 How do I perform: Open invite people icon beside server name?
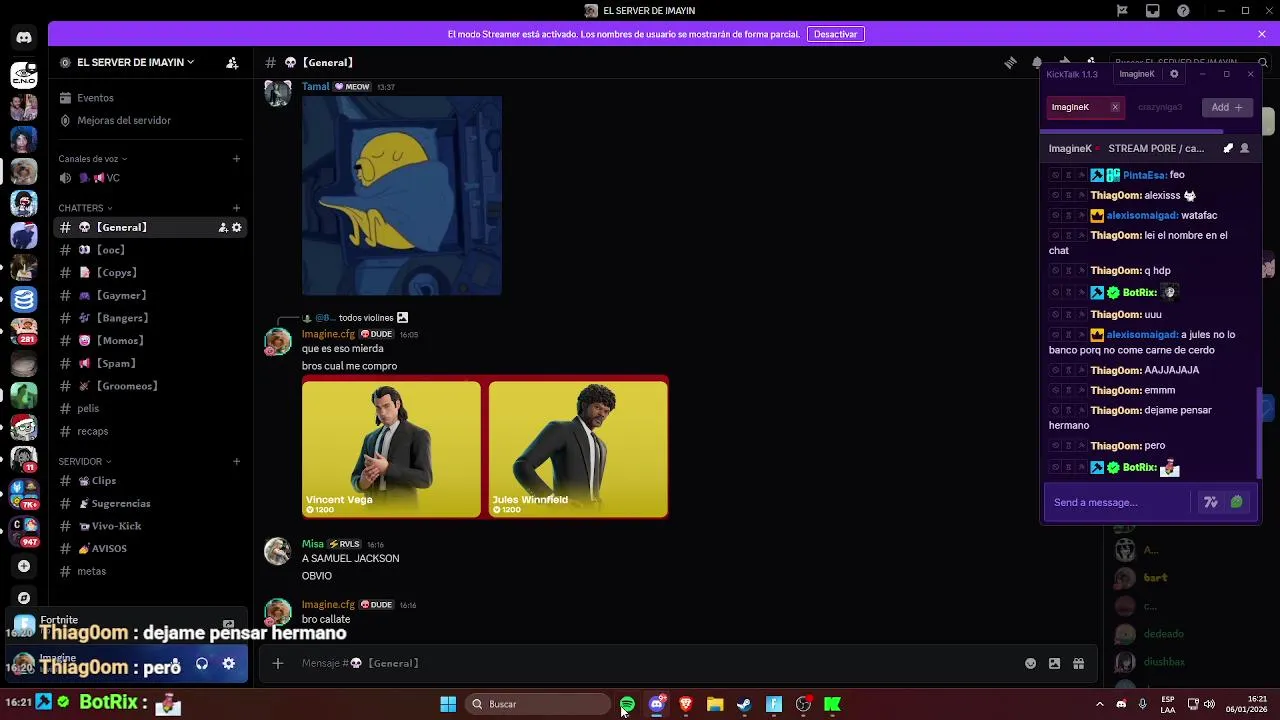tap(232, 62)
